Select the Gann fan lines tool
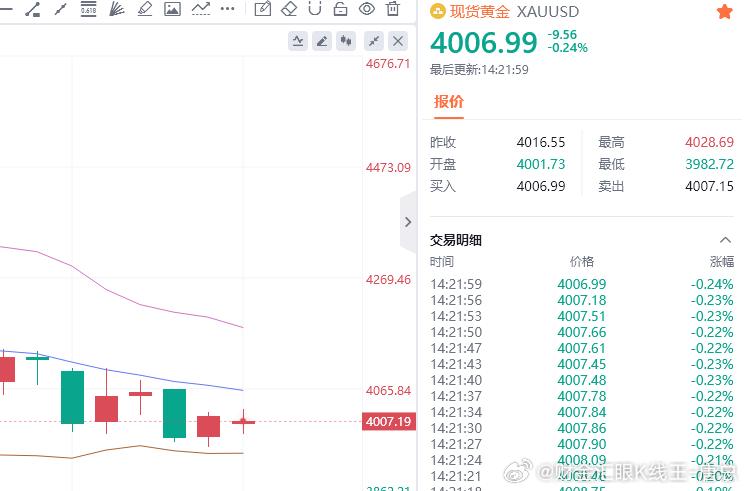The width and height of the screenshot is (746, 491). (117, 9)
